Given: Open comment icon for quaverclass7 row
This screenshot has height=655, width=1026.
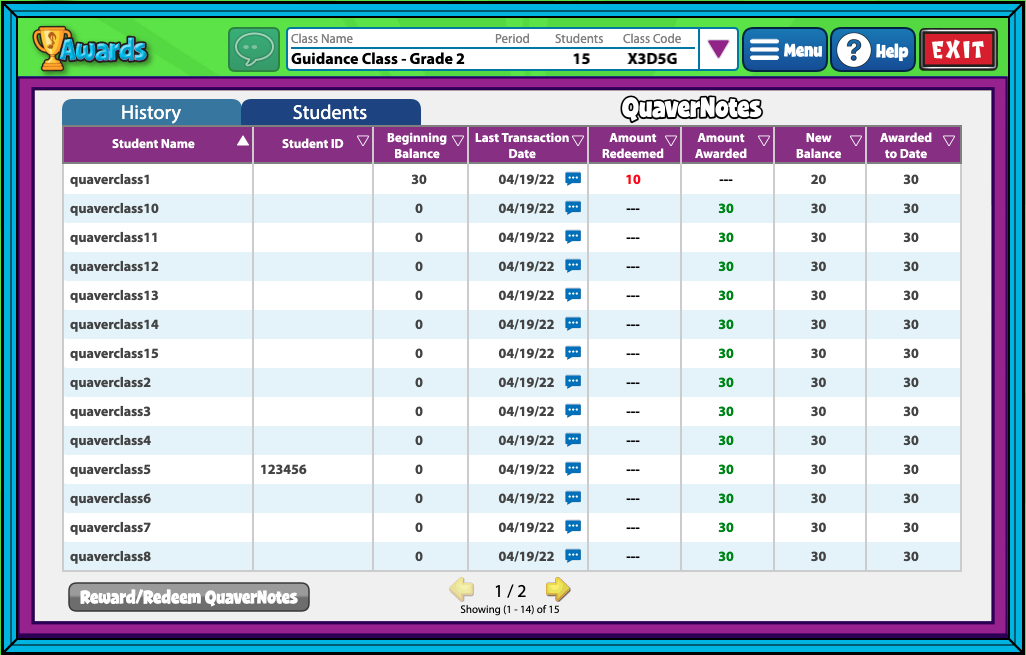Looking at the screenshot, I should coord(573,527).
